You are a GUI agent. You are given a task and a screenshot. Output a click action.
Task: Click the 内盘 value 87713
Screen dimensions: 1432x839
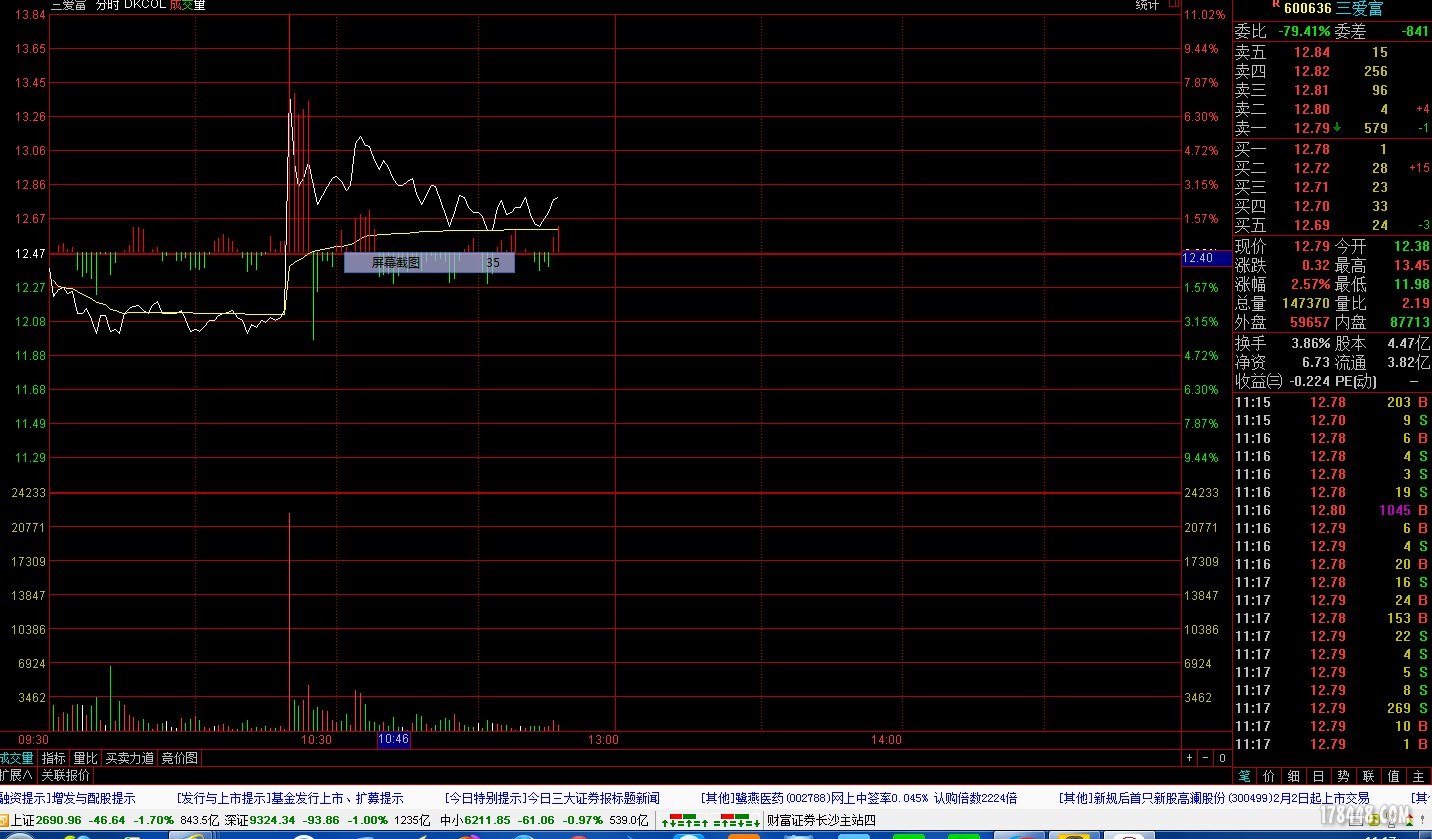point(1409,322)
